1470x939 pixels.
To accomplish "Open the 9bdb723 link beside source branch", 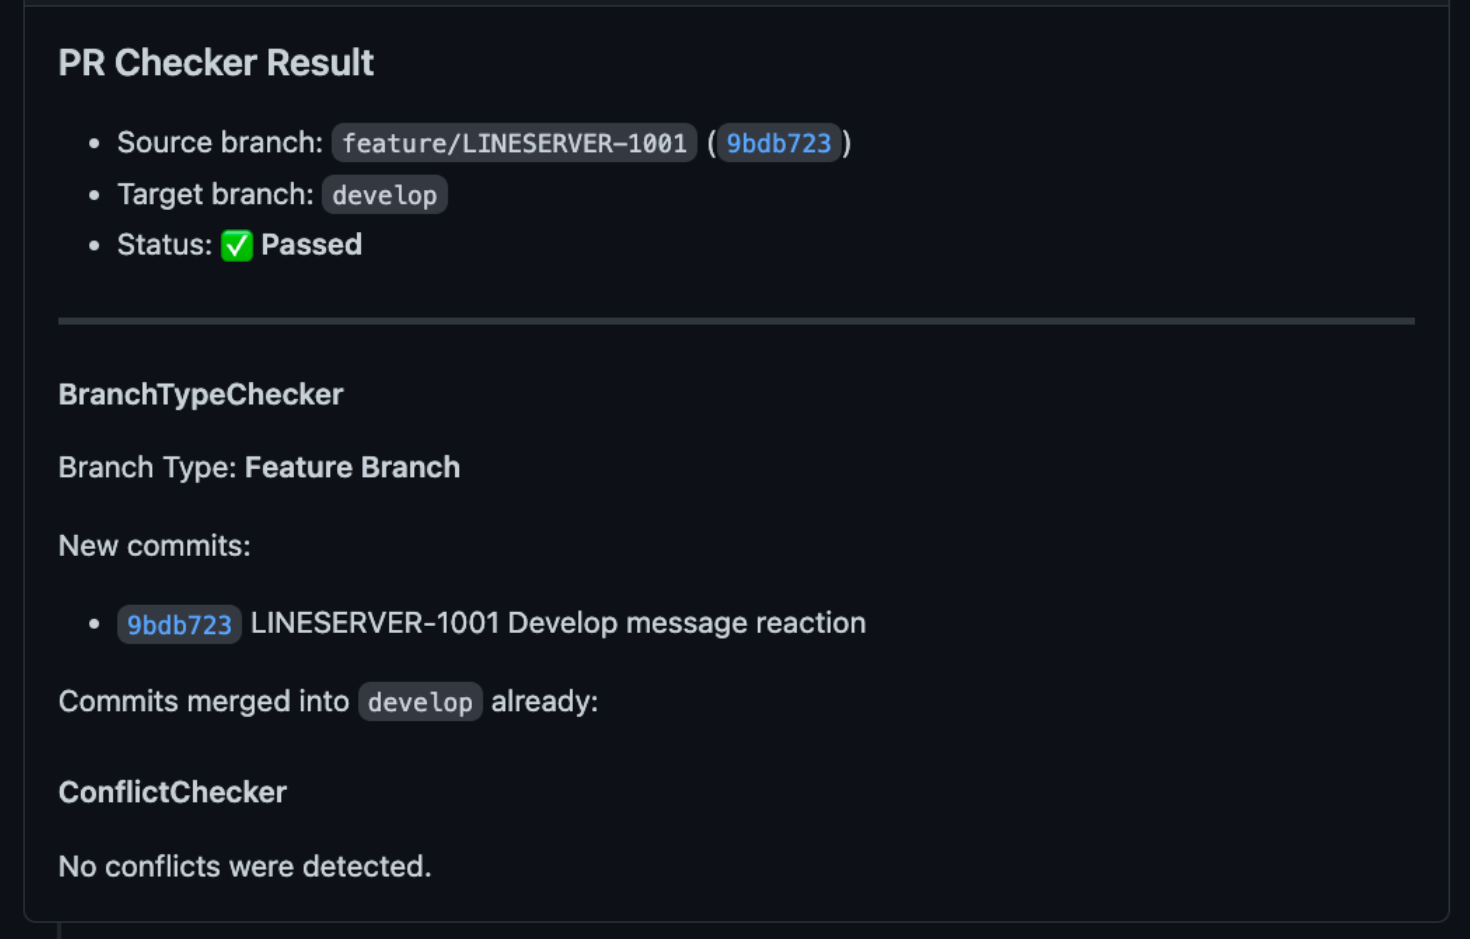I will tap(779, 143).
